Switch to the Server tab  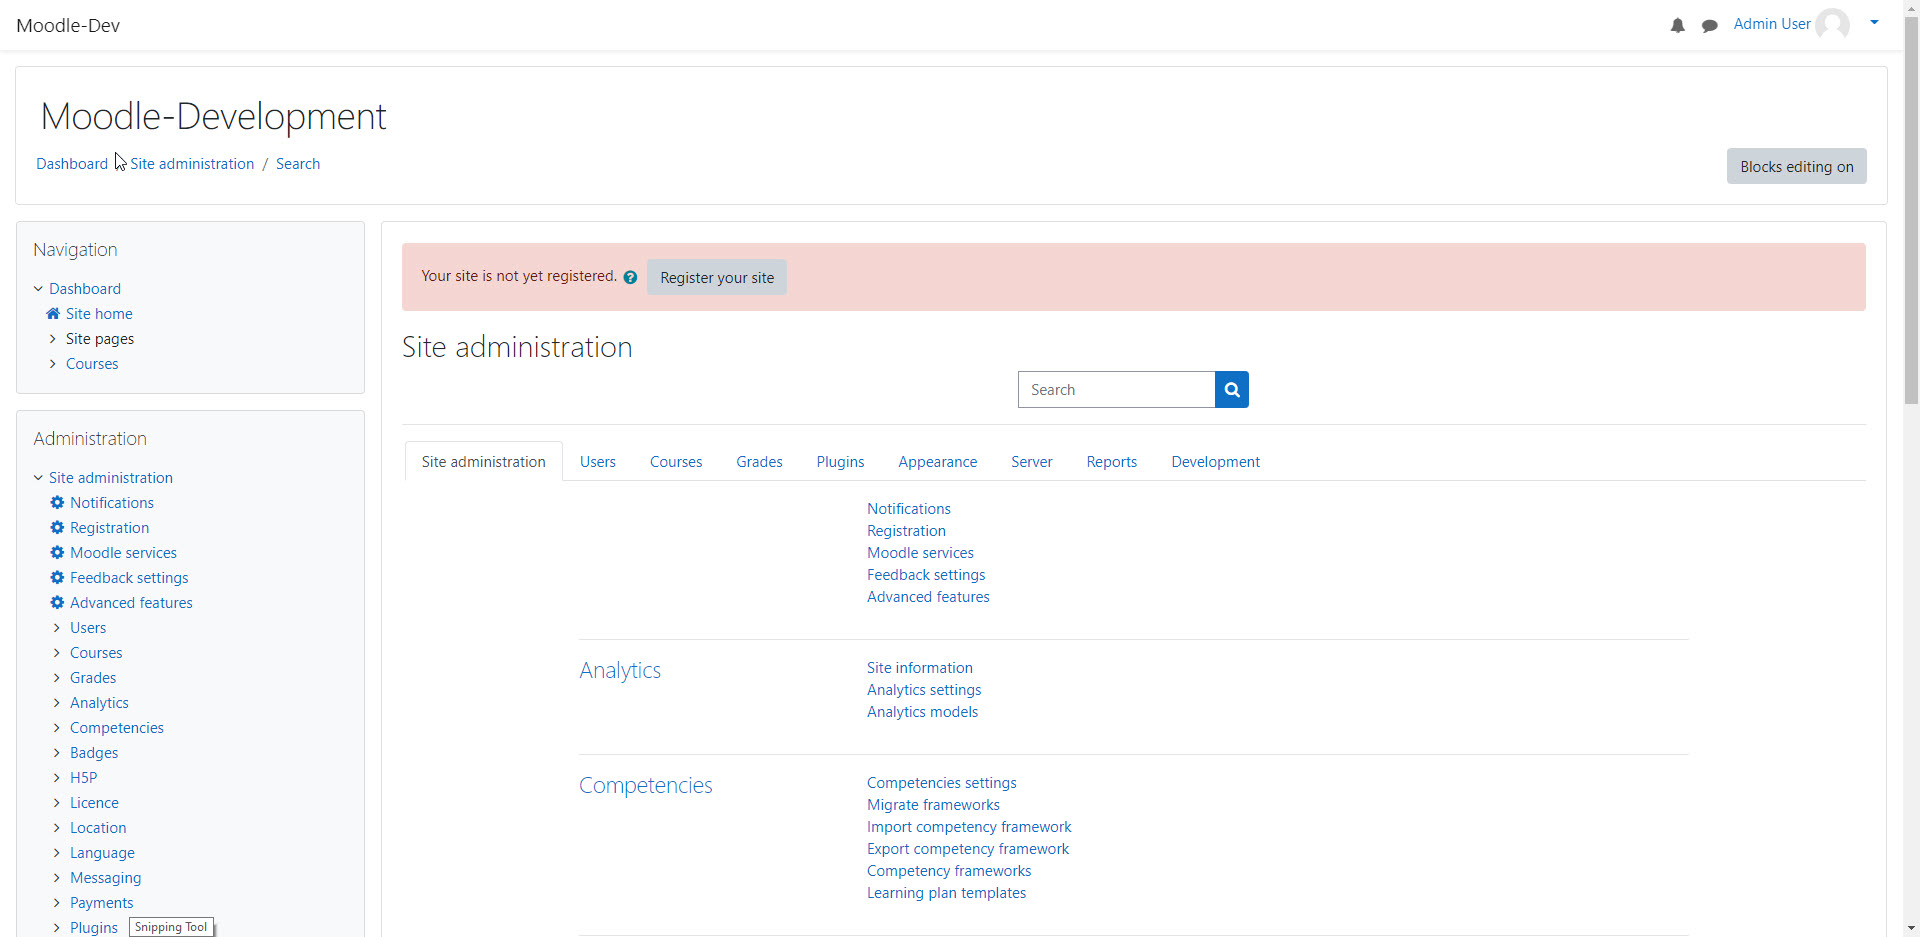click(x=1031, y=461)
